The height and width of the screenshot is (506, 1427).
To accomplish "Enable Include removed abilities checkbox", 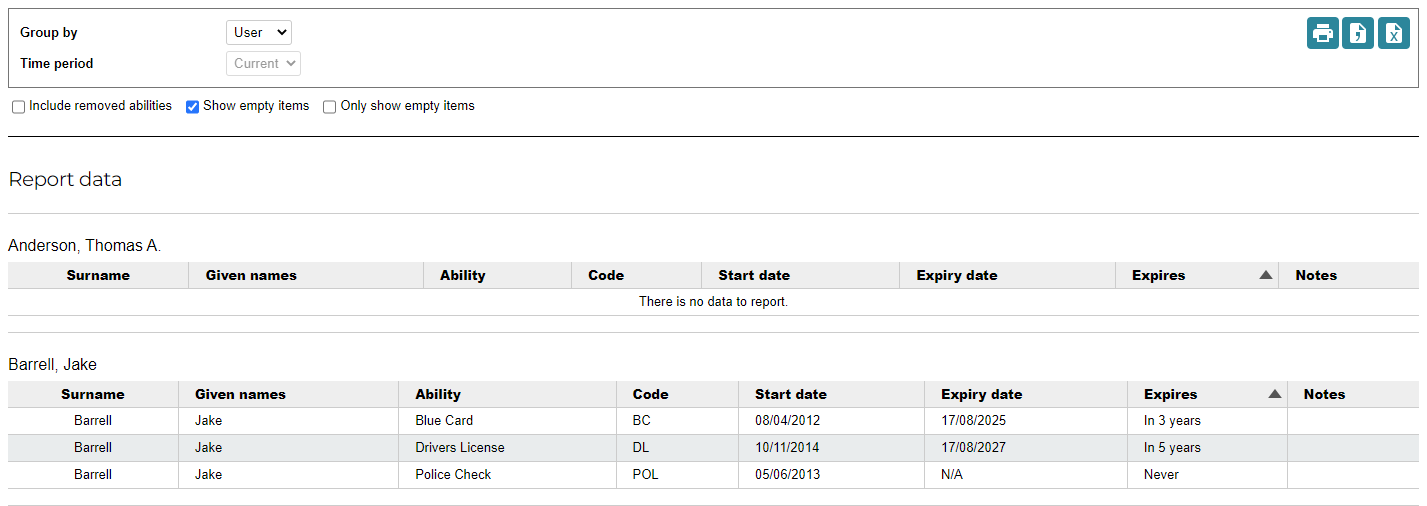I will (x=19, y=107).
